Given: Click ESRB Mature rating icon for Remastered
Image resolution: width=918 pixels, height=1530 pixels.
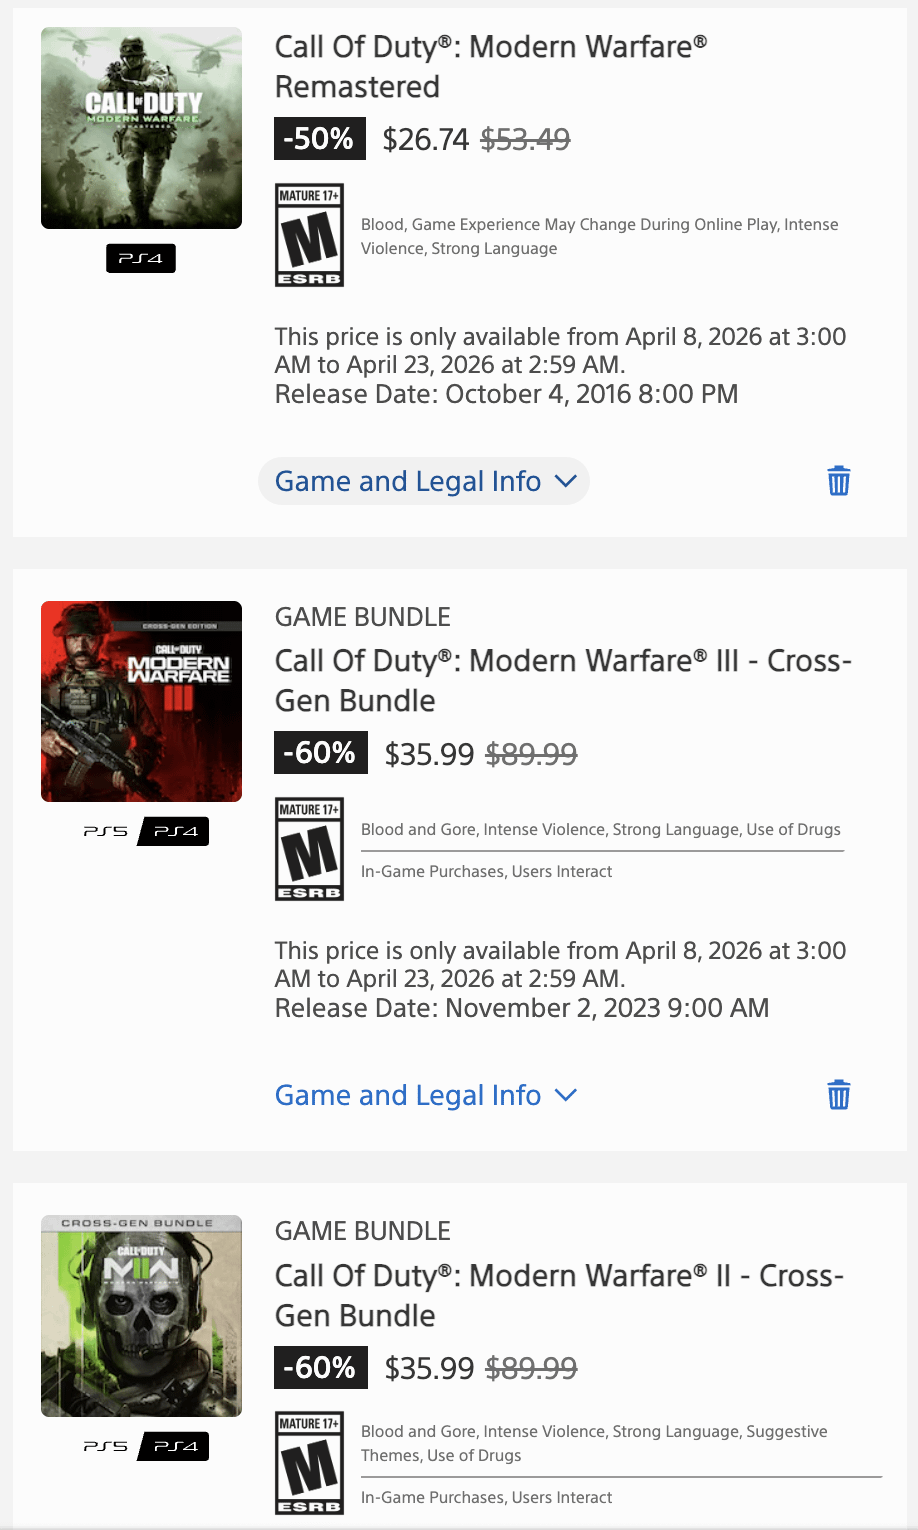Looking at the screenshot, I should pyautogui.click(x=309, y=235).
